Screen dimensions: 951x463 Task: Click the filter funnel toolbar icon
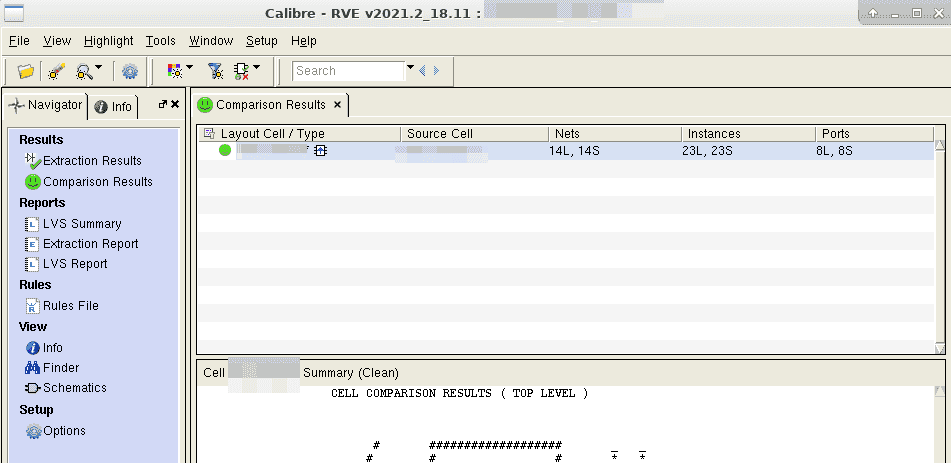pyautogui.click(x=214, y=71)
